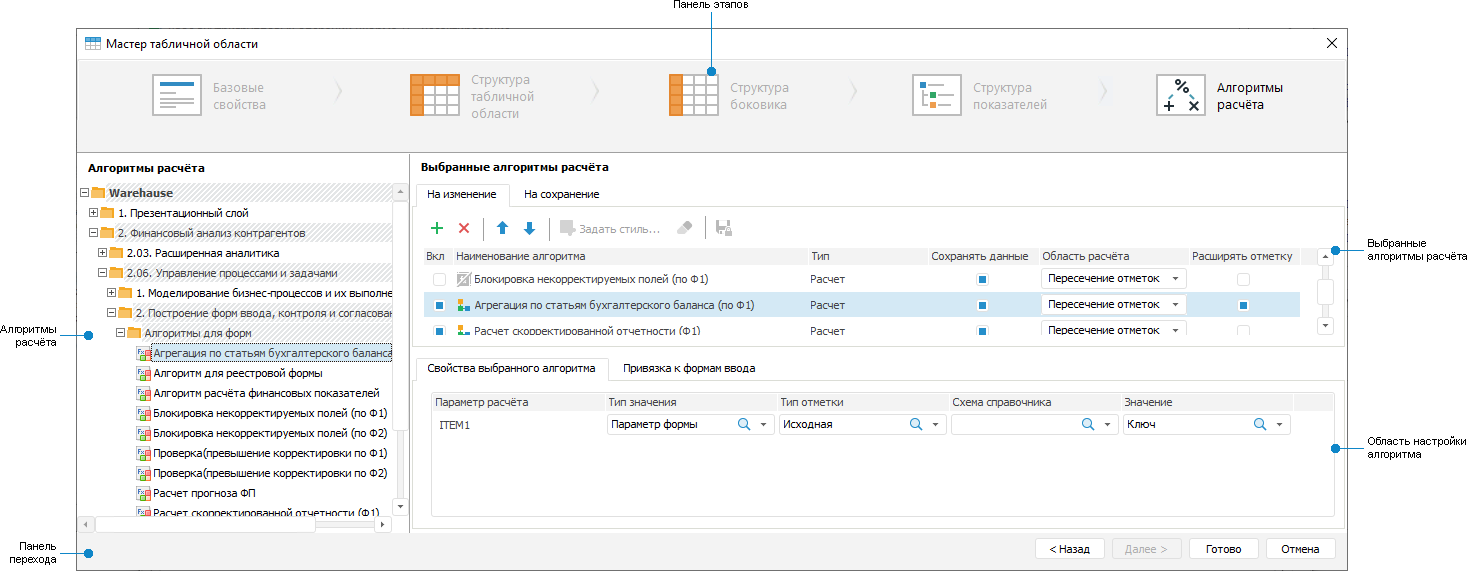The width and height of the screenshot is (1467, 571).
Task: Enable Вкл checkbox for Блокировка некорректируемых полей
Action: 439,279
